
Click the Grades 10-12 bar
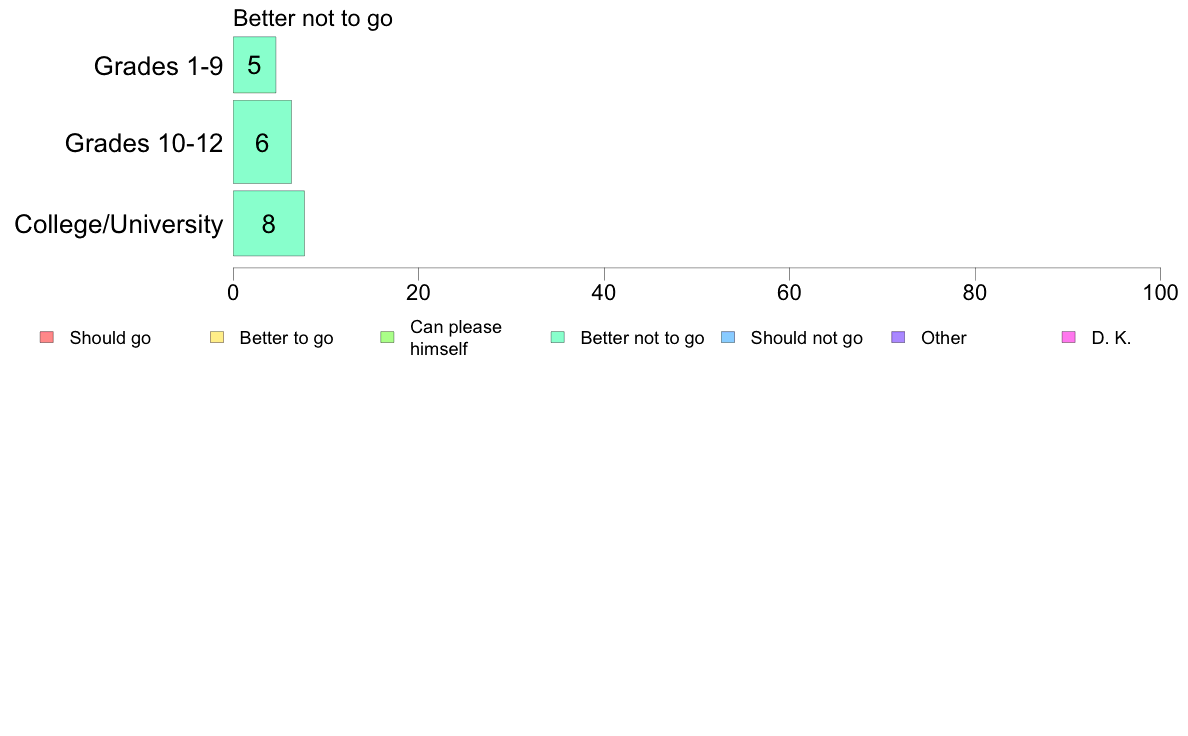[x=262, y=142]
